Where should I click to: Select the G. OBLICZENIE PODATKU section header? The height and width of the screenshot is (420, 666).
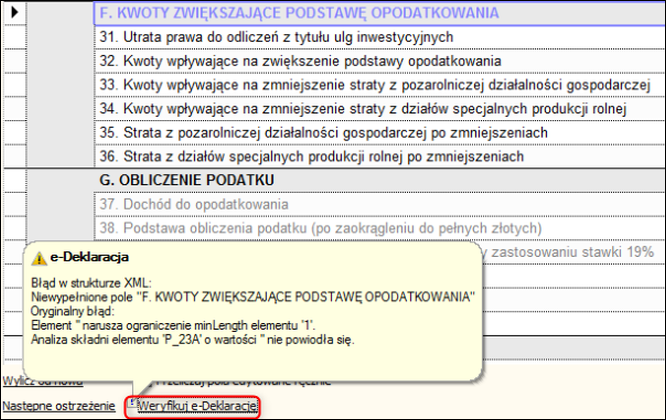[380, 180]
